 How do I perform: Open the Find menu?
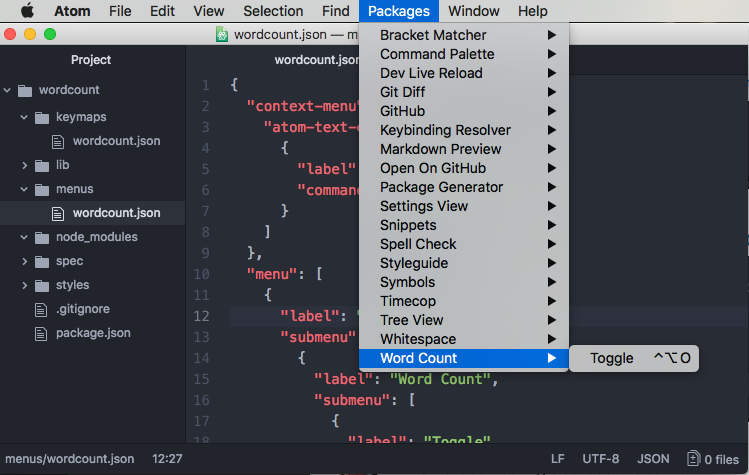coord(335,11)
